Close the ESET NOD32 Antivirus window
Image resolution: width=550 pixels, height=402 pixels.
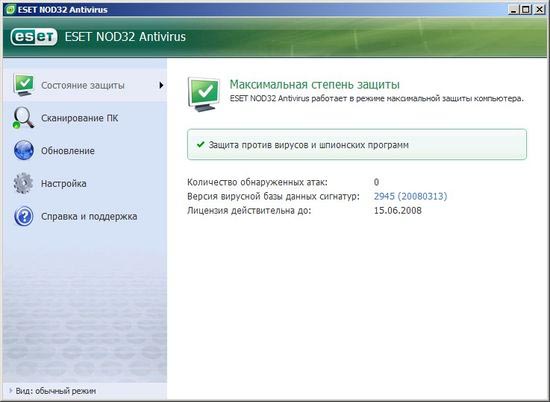tap(538, 9)
